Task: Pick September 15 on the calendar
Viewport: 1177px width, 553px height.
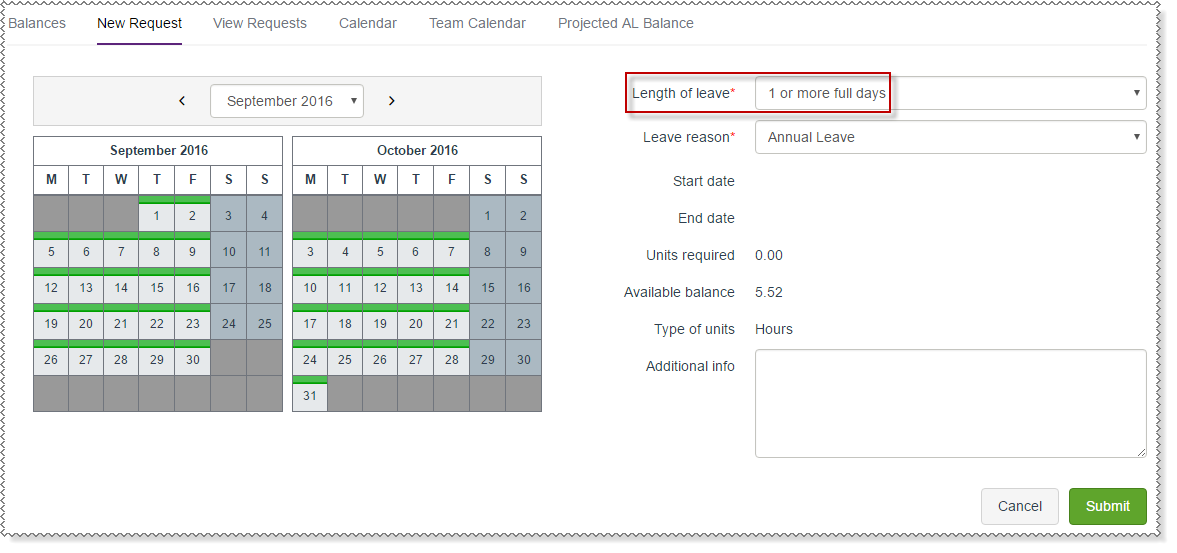Action: coord(157,288)
